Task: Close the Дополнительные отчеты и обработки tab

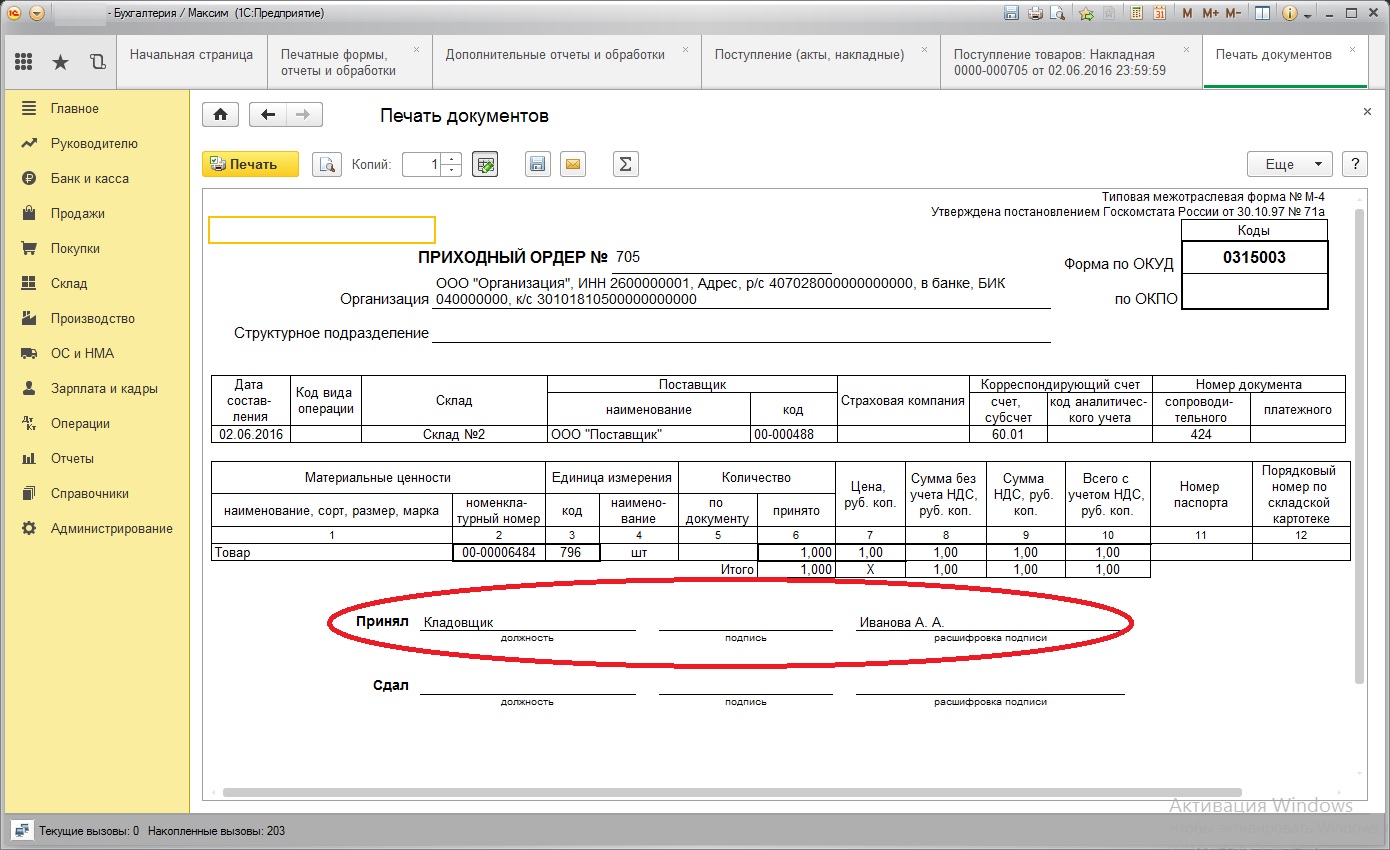Action: [685, 48]
